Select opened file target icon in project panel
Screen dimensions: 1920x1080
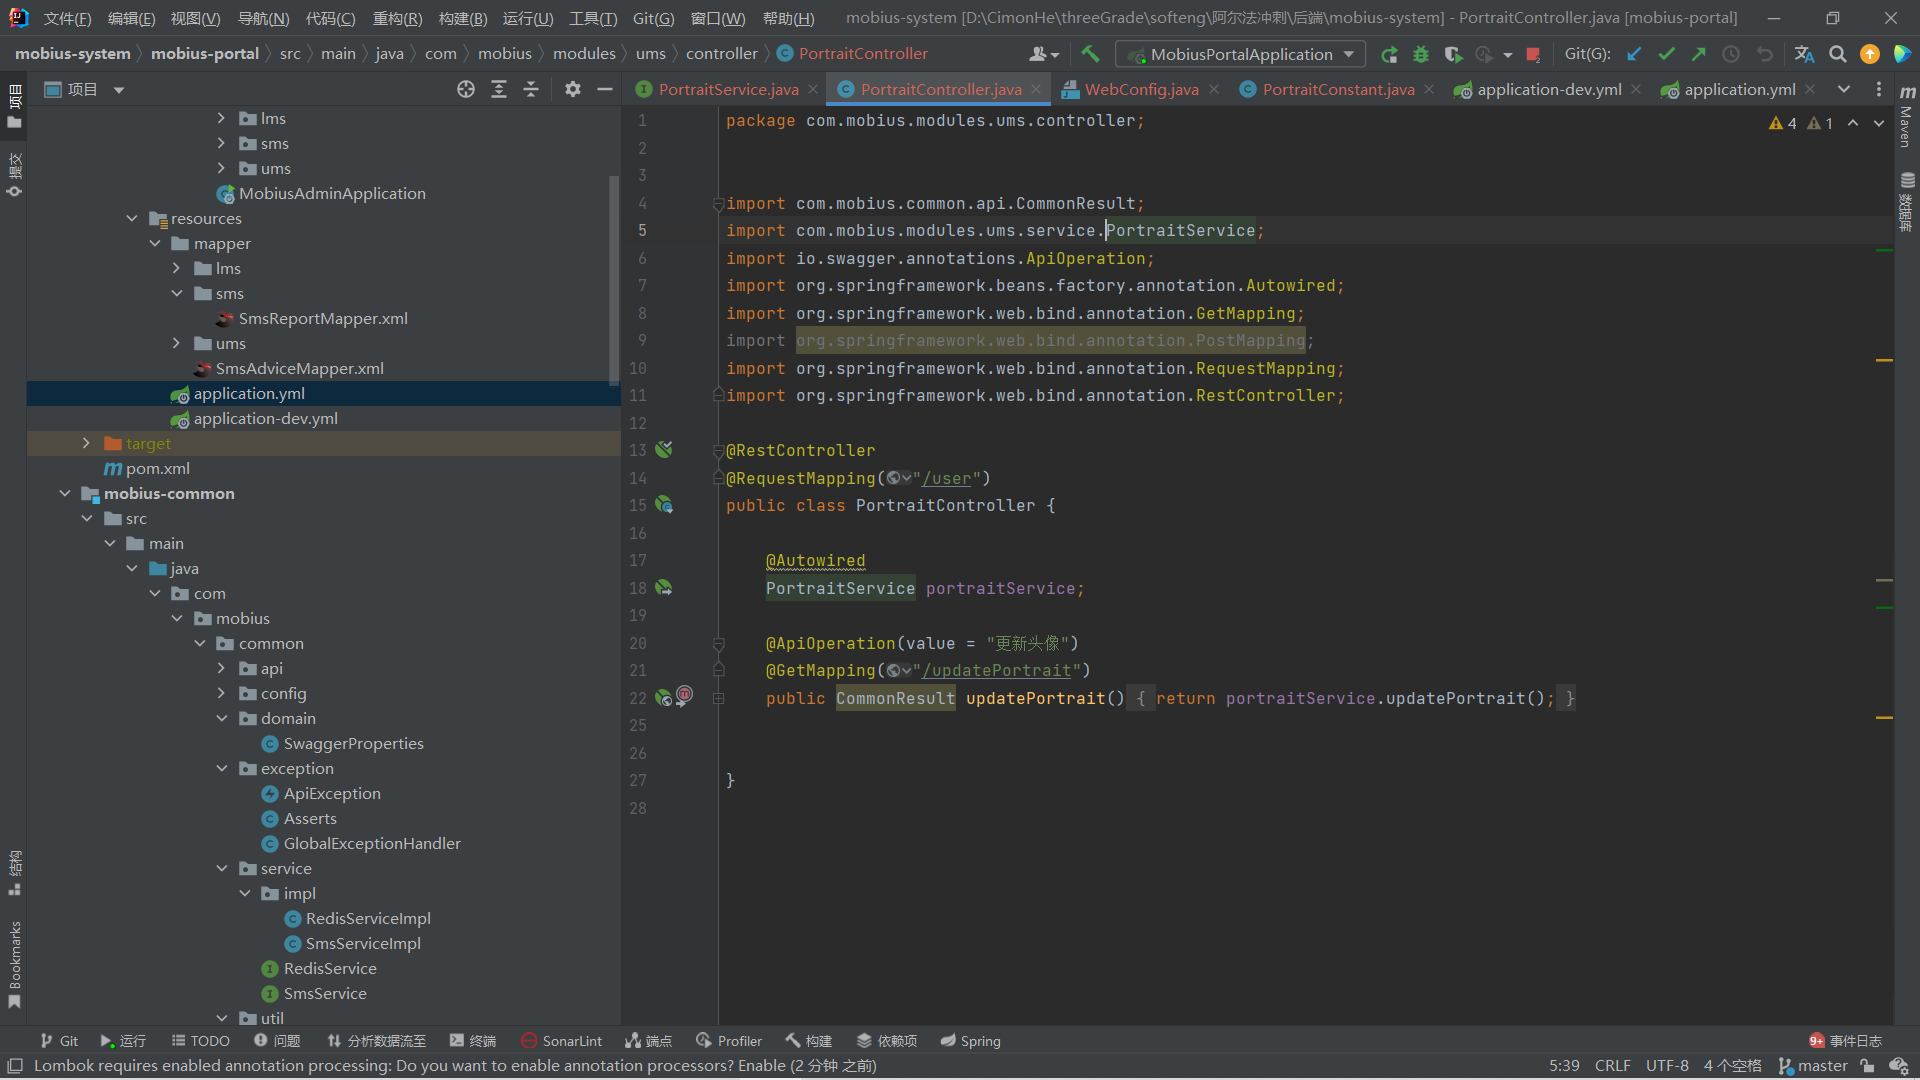tap(466, 89)
